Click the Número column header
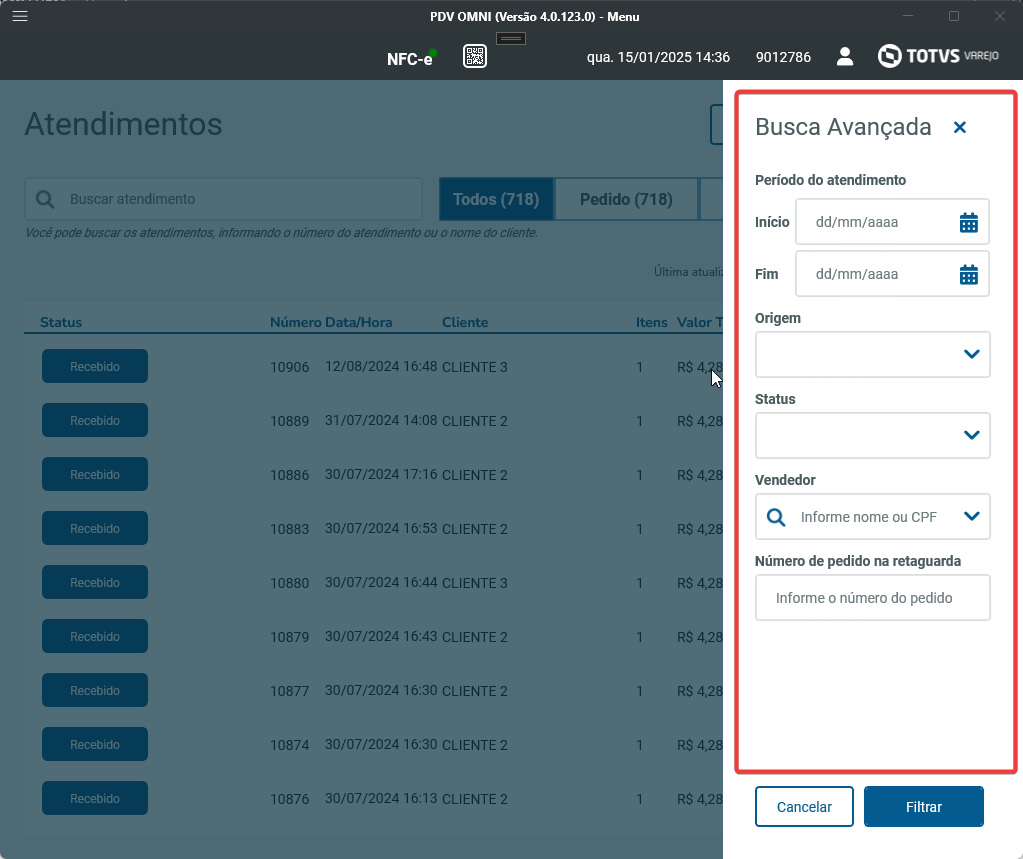This screenshot has height=859, width=1023. [x=296, y=322]
